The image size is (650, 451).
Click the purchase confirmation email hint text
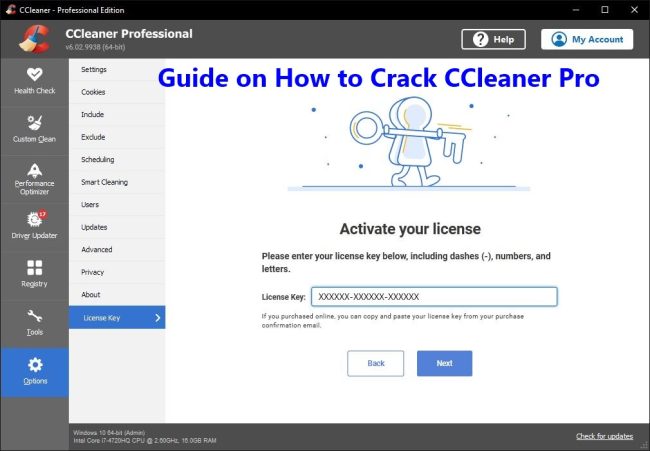tap(393, 321)
